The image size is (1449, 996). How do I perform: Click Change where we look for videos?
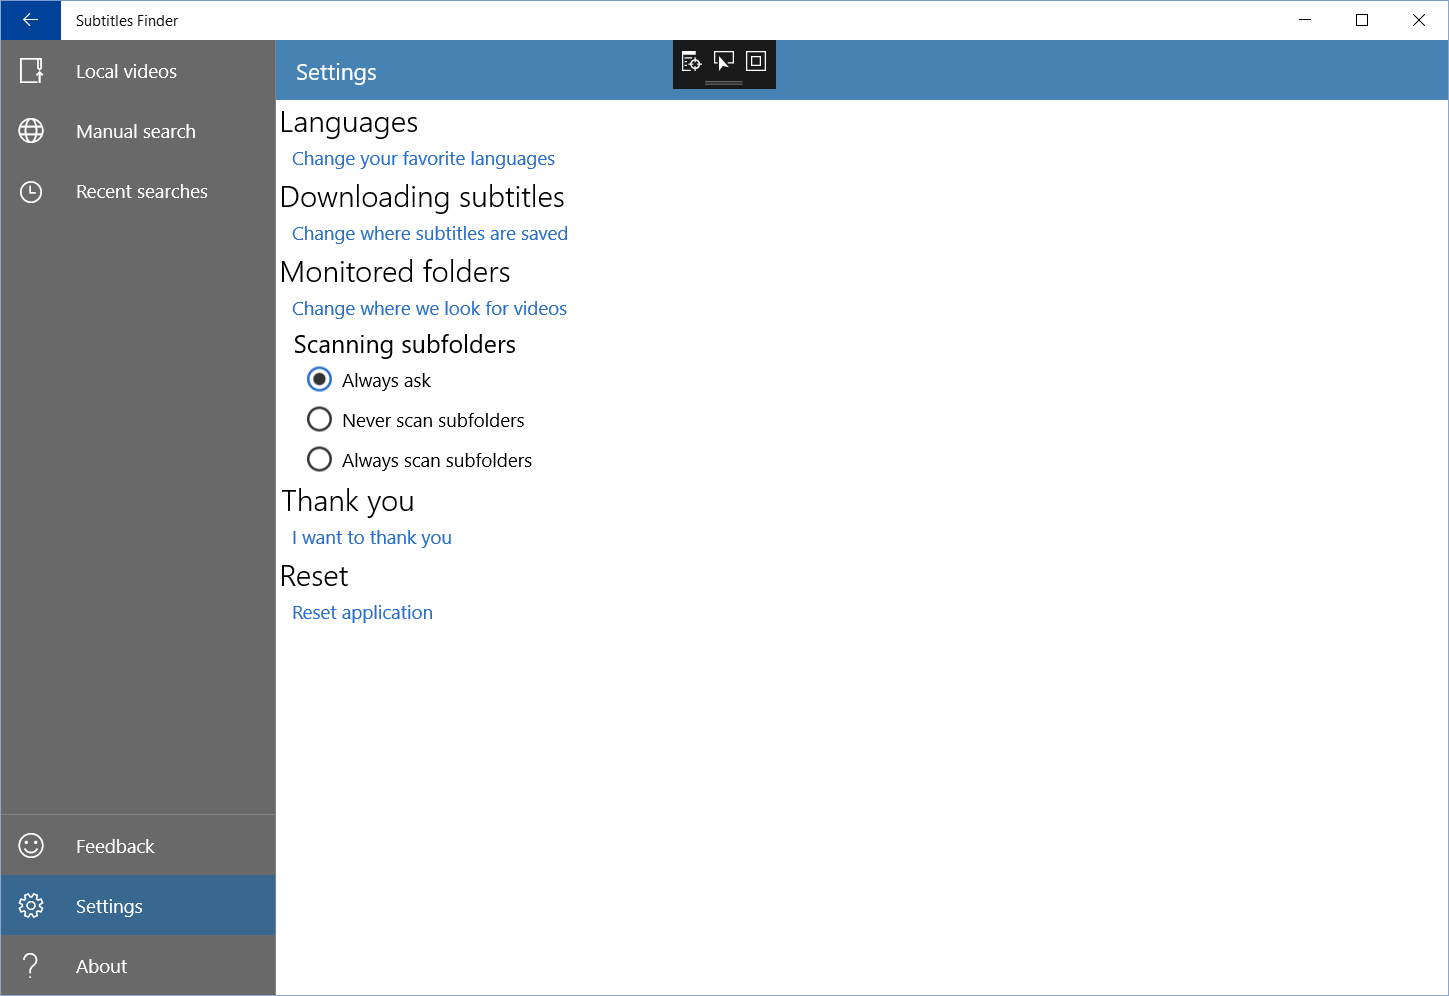[429, 309]
